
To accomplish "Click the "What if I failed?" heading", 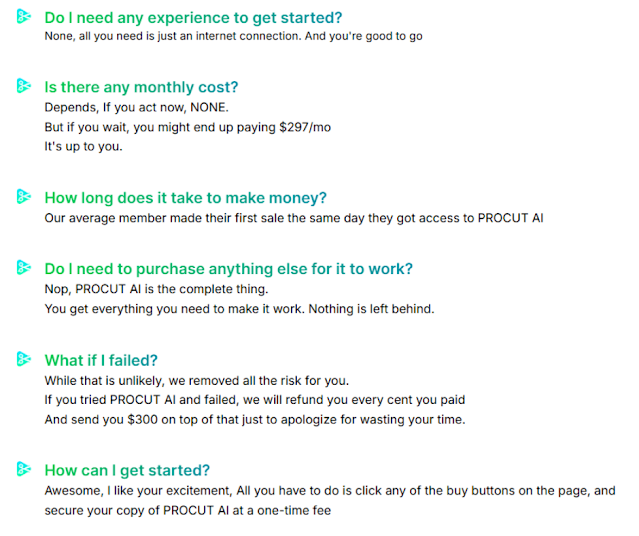I will [x=101, y=360].
